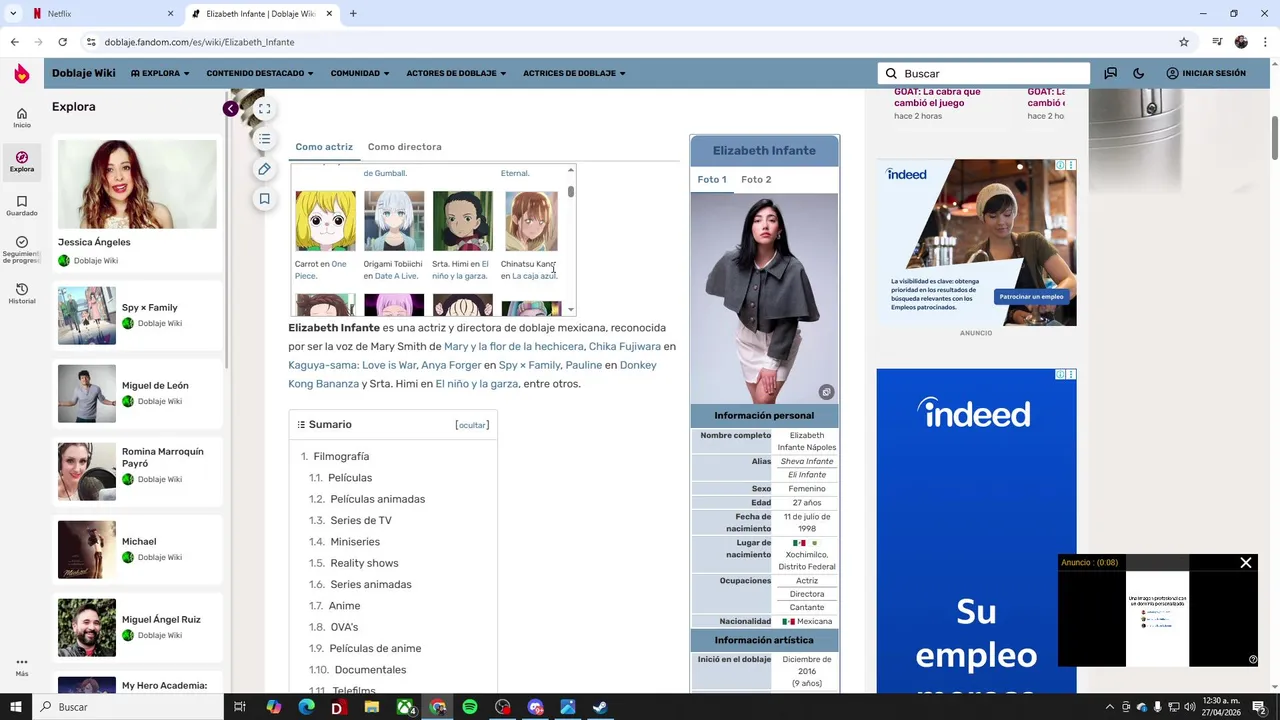Expand the EXPLORA dropdown menu
The image size is (1280, 720).
[160, 73]
